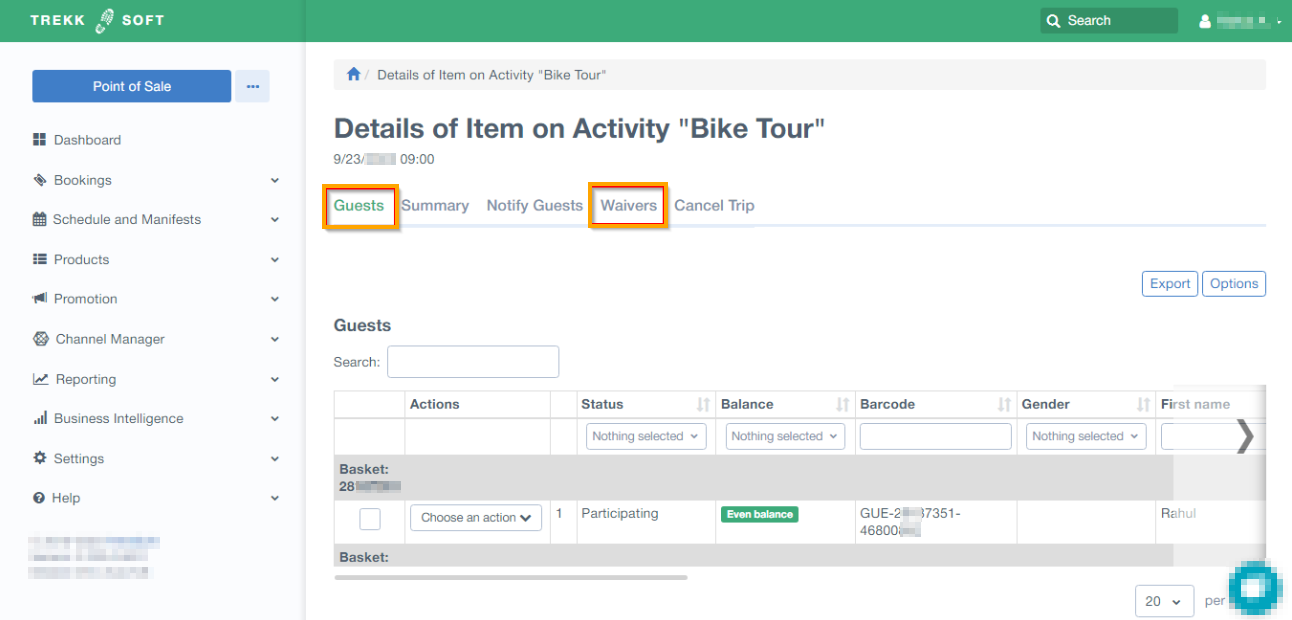Open the Notify Guests tab
Image resolution: width=1292 pixels, height=620 pixels.
[x=534, y=206]
